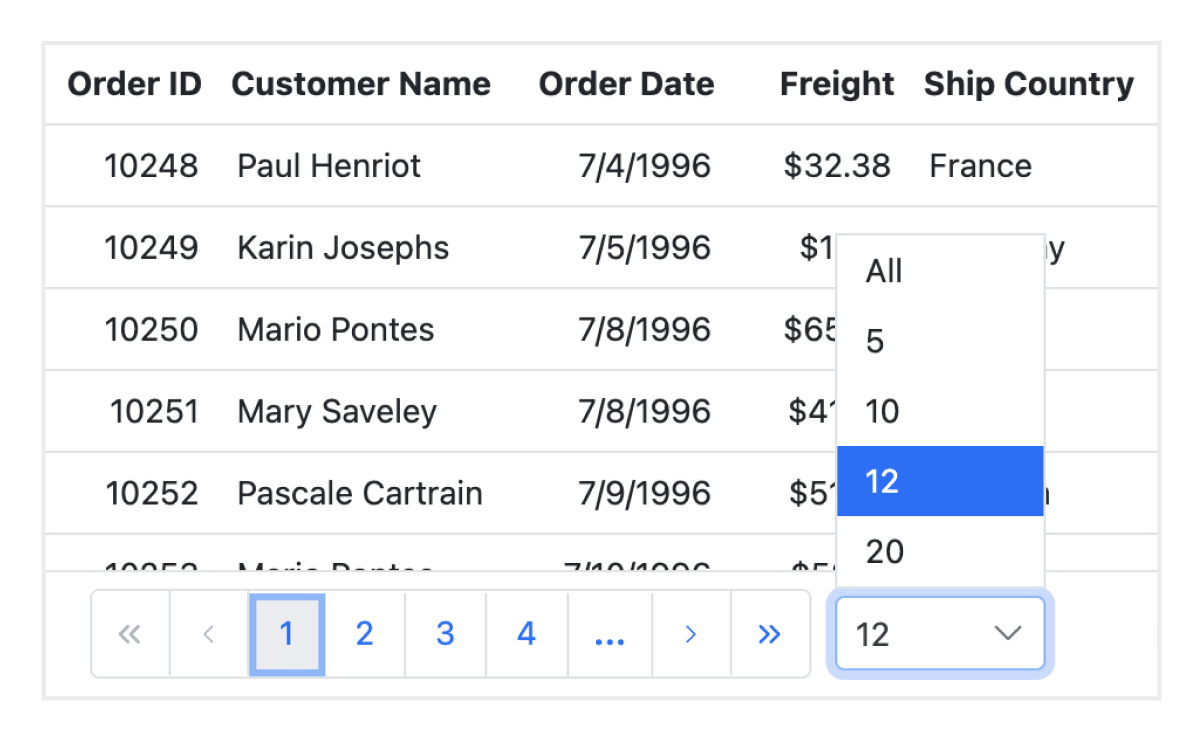Click the previous-page arrow
Screen dimensions: 1201x741
[x=208, y=634]
